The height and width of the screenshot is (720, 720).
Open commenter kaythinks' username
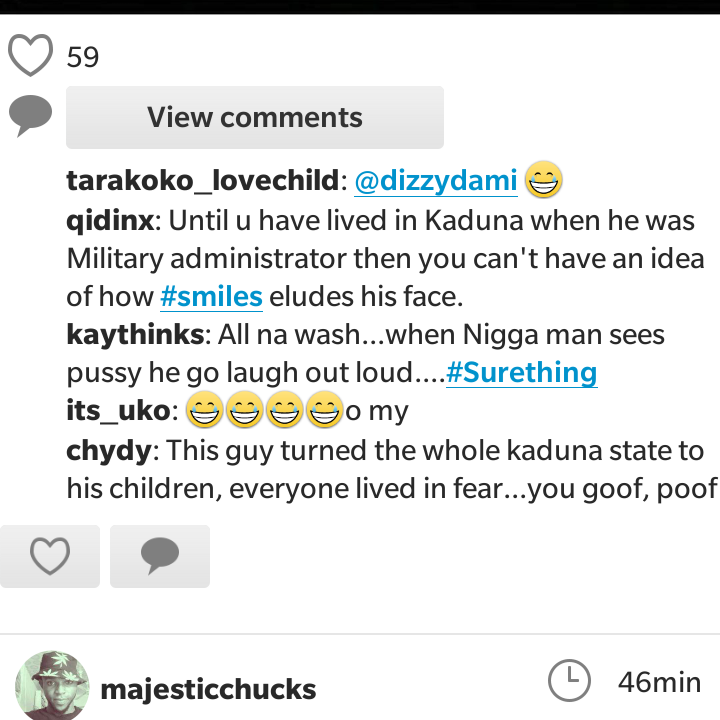(135, 334)
